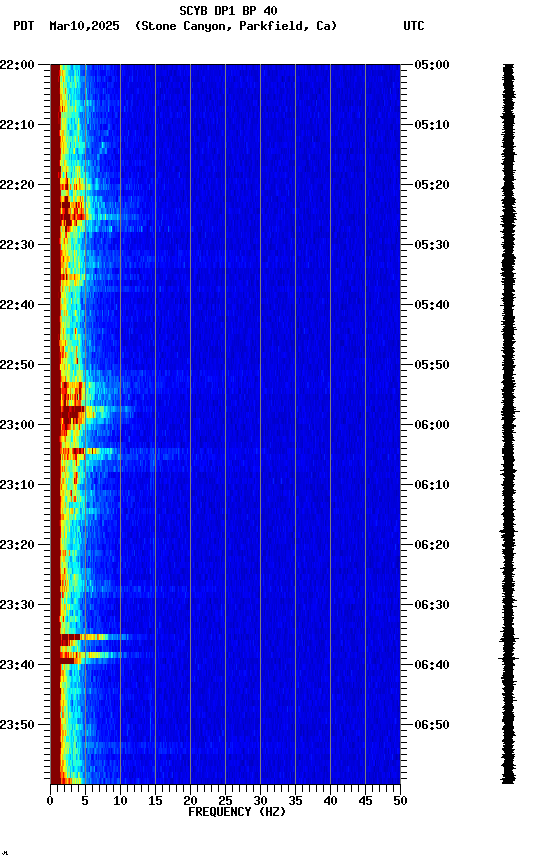Click the "30" frequency axis label
This screenshot has width=552, height=864.
(x=260, y=801)
